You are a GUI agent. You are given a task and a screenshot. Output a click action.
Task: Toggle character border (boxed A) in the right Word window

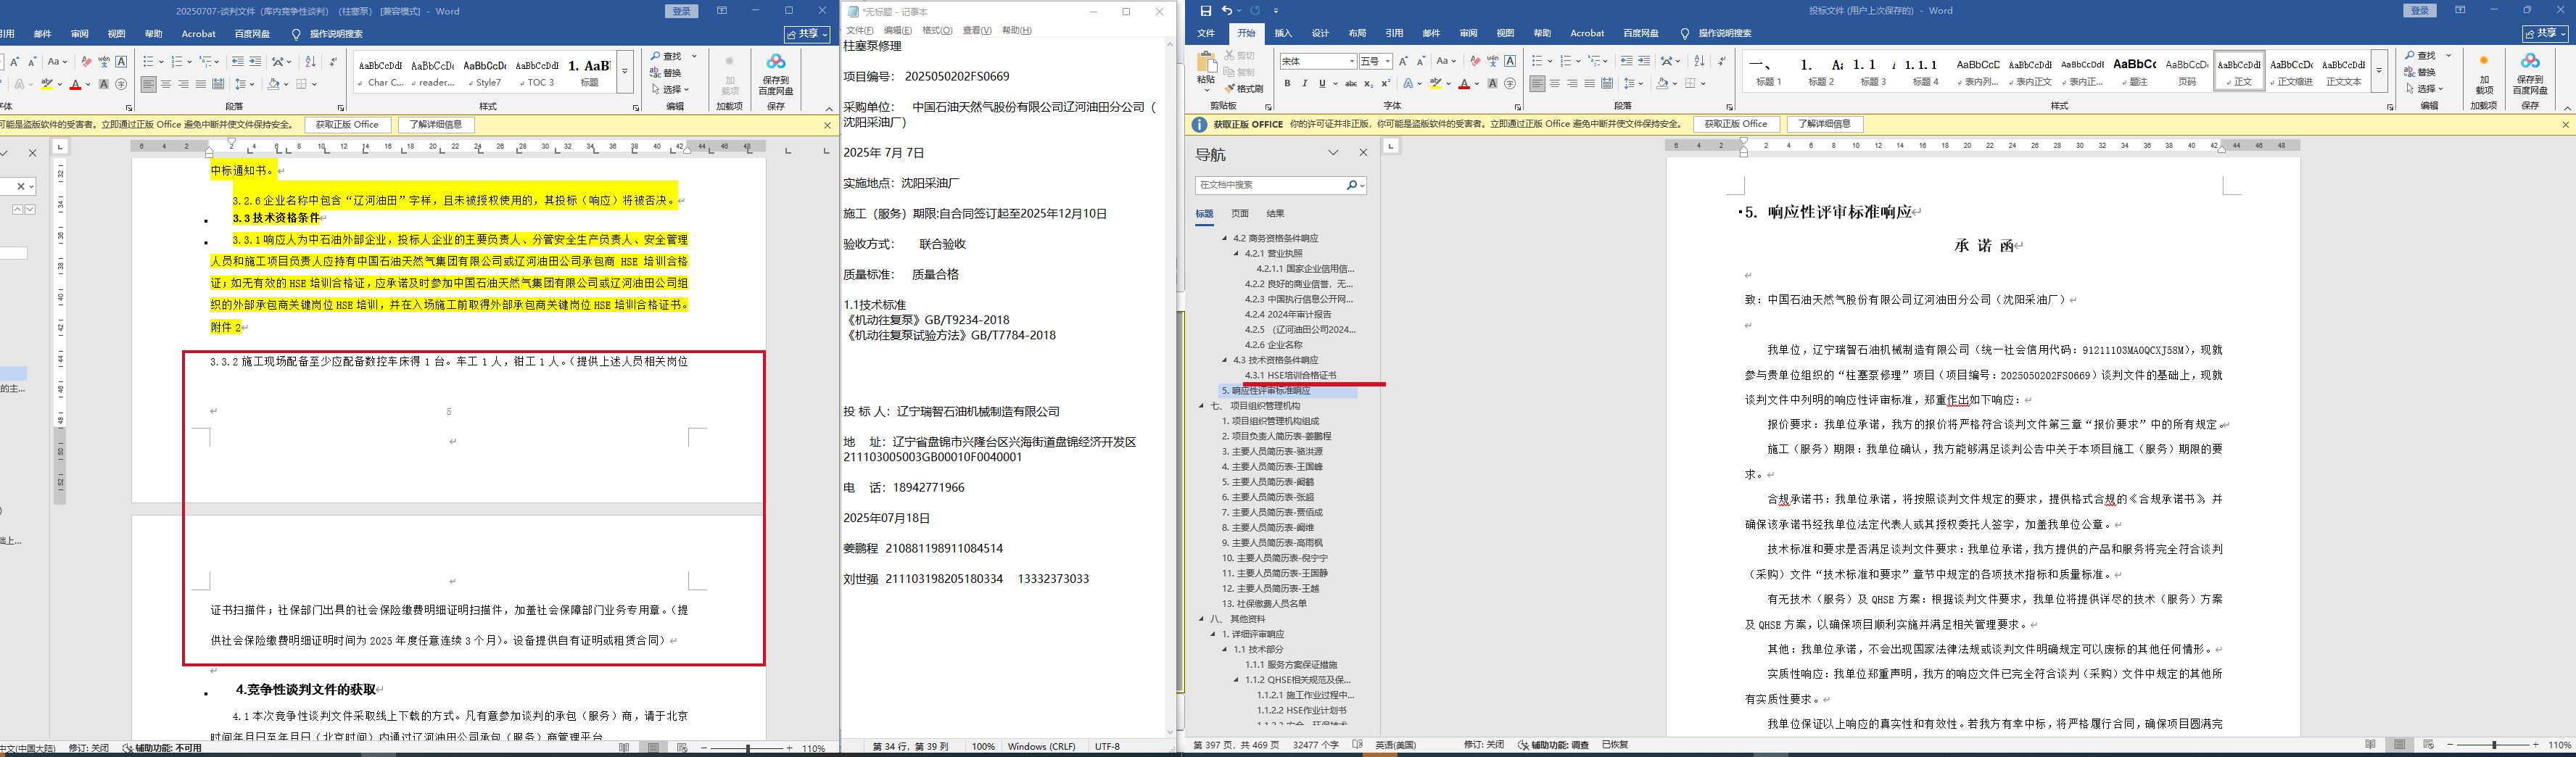[x=1510, y=62]
